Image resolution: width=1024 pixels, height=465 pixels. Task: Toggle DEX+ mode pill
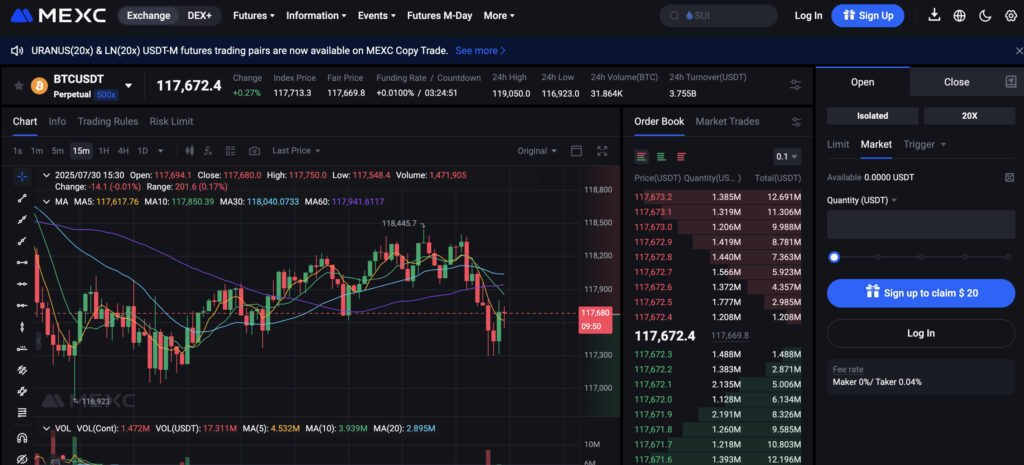coord(200,16)
